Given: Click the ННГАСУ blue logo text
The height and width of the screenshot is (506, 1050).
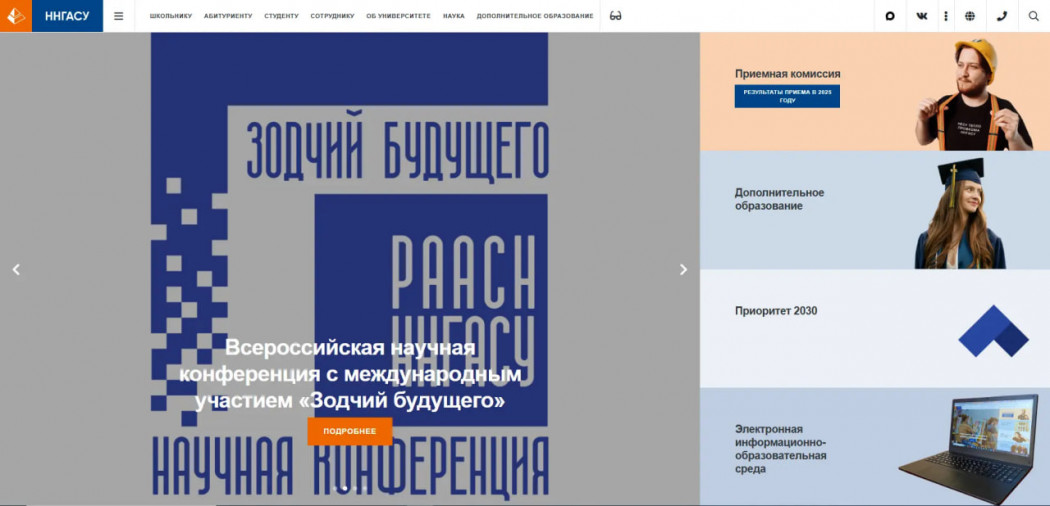Looking at the screenshot, I should click(x=67, y=16).
